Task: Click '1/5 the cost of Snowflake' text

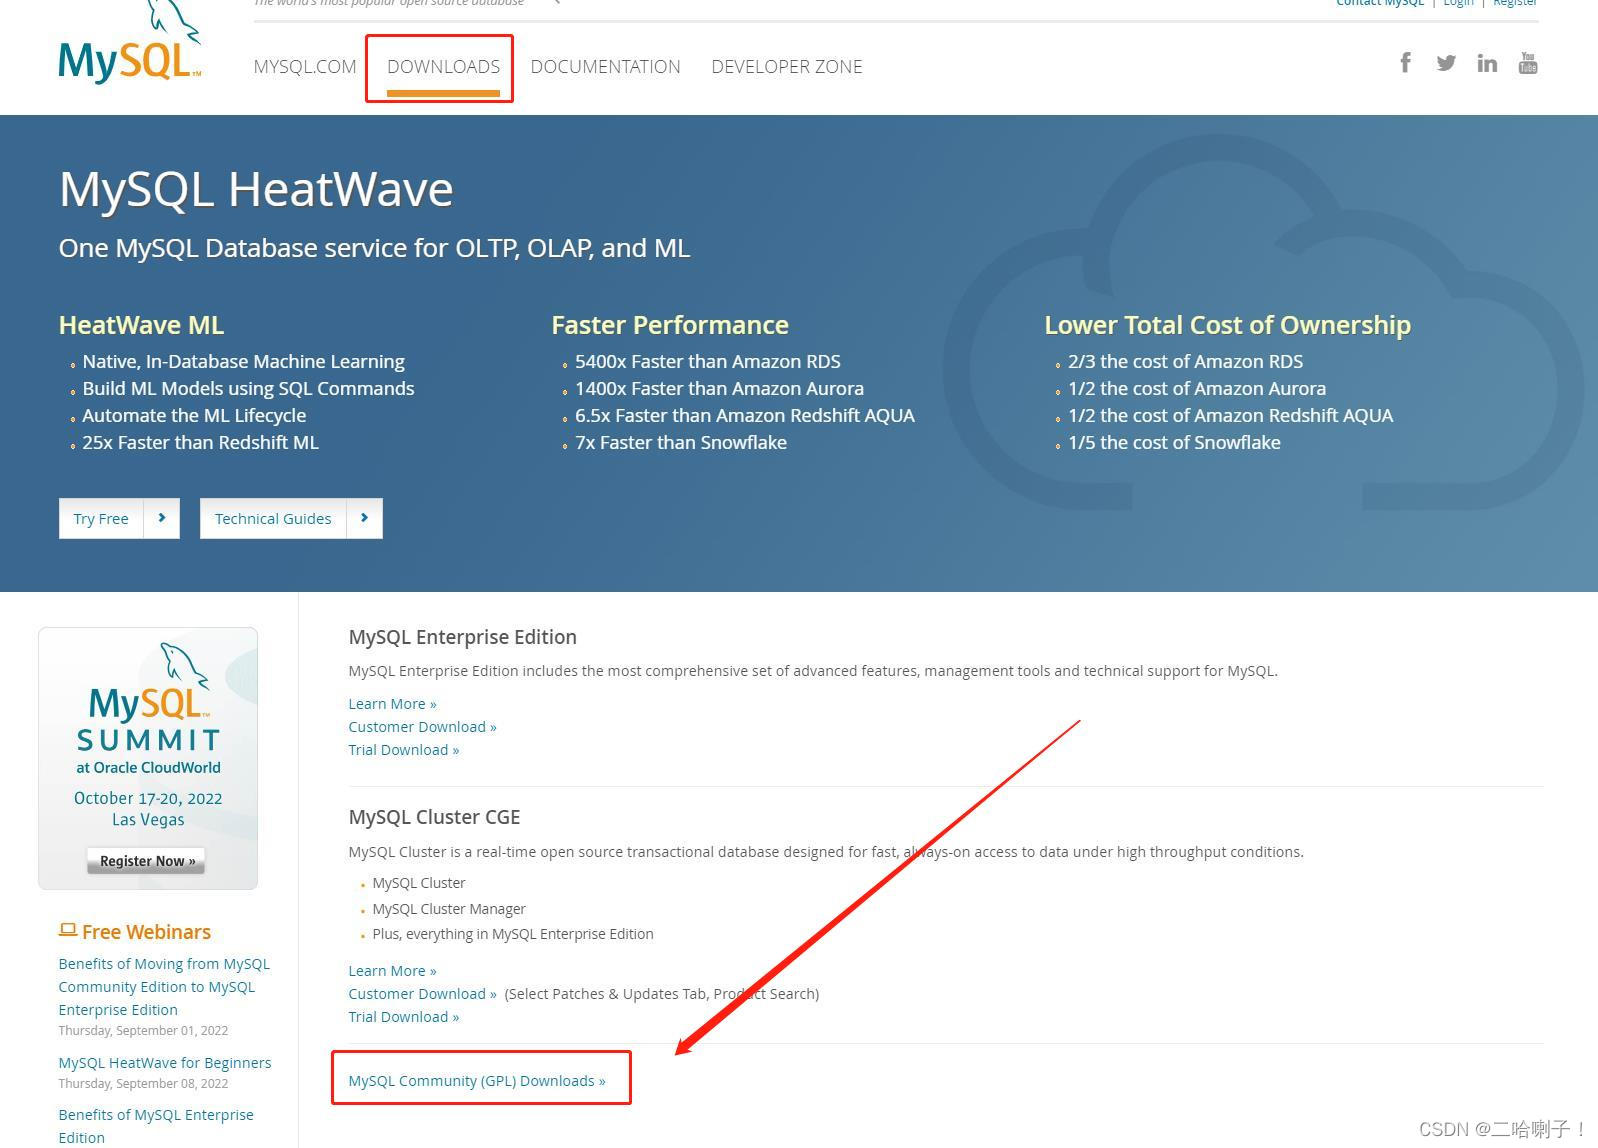Action: click(1174, 442)
